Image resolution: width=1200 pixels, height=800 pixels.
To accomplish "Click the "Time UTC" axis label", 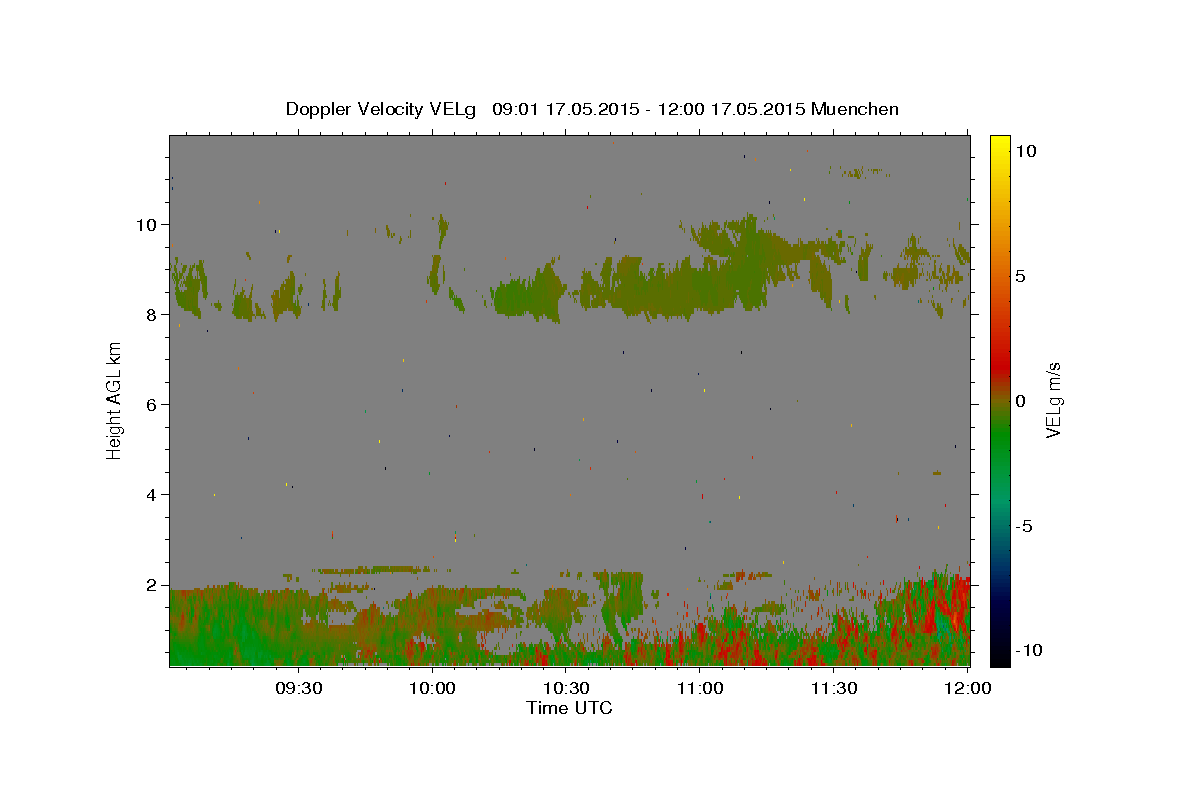I will (x=569, y=708).
